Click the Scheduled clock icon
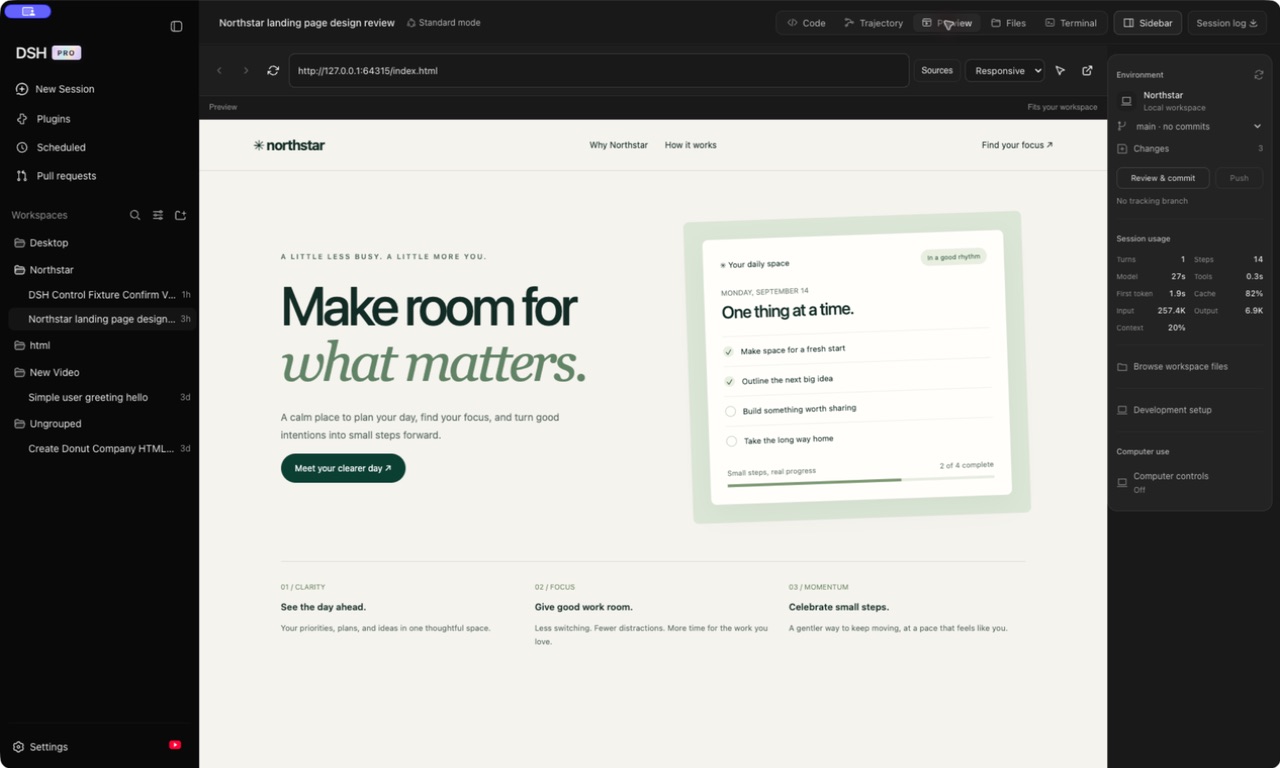This screenshot has width=1280, height=768. point(22,147)
